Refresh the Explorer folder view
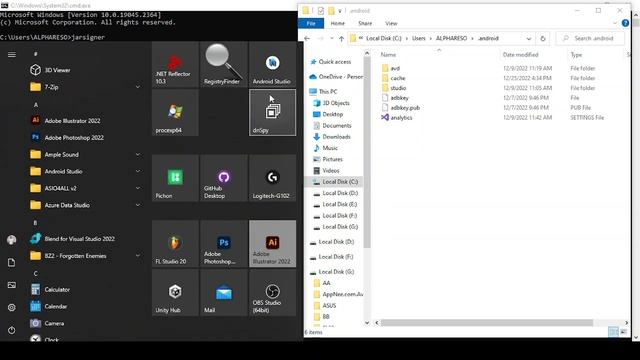This screenshot has height=360, width=640. (543, 39)
